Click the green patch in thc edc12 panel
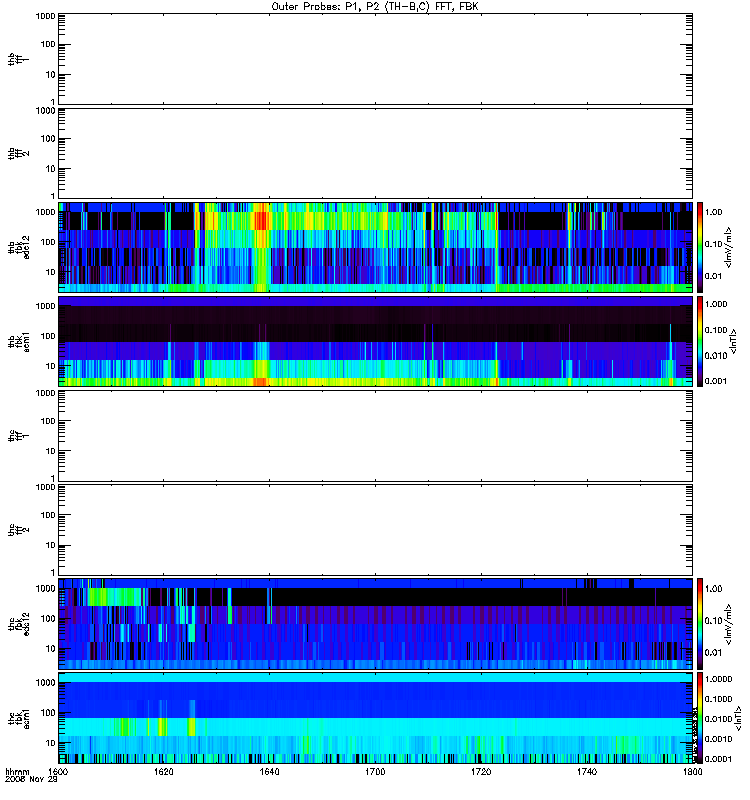 point(116,597)
